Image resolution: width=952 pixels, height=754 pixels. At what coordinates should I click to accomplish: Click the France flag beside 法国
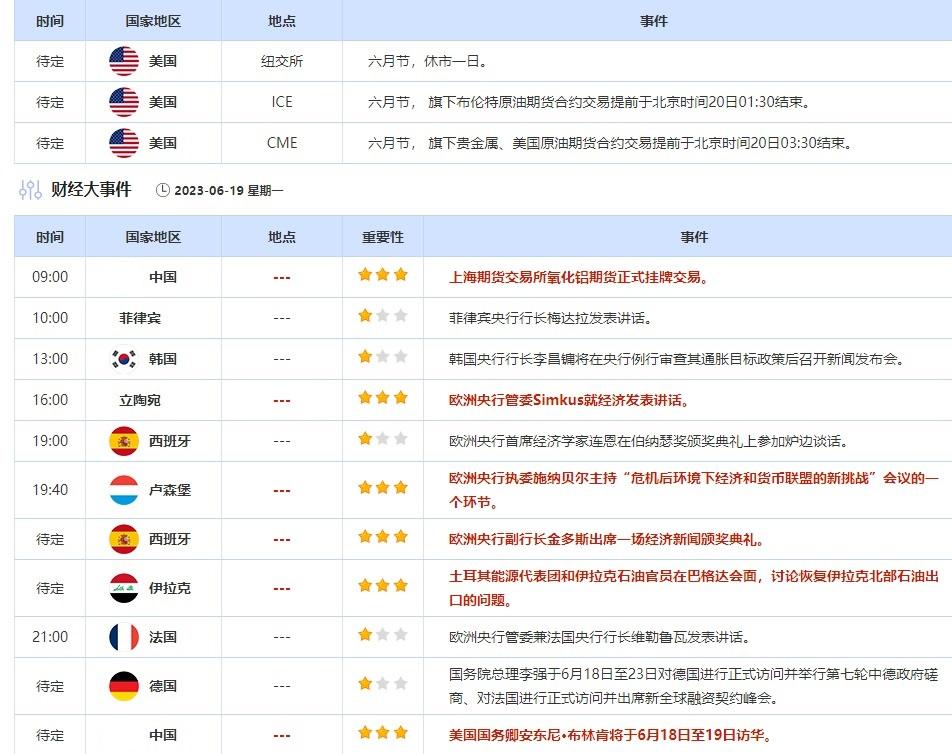124,637
